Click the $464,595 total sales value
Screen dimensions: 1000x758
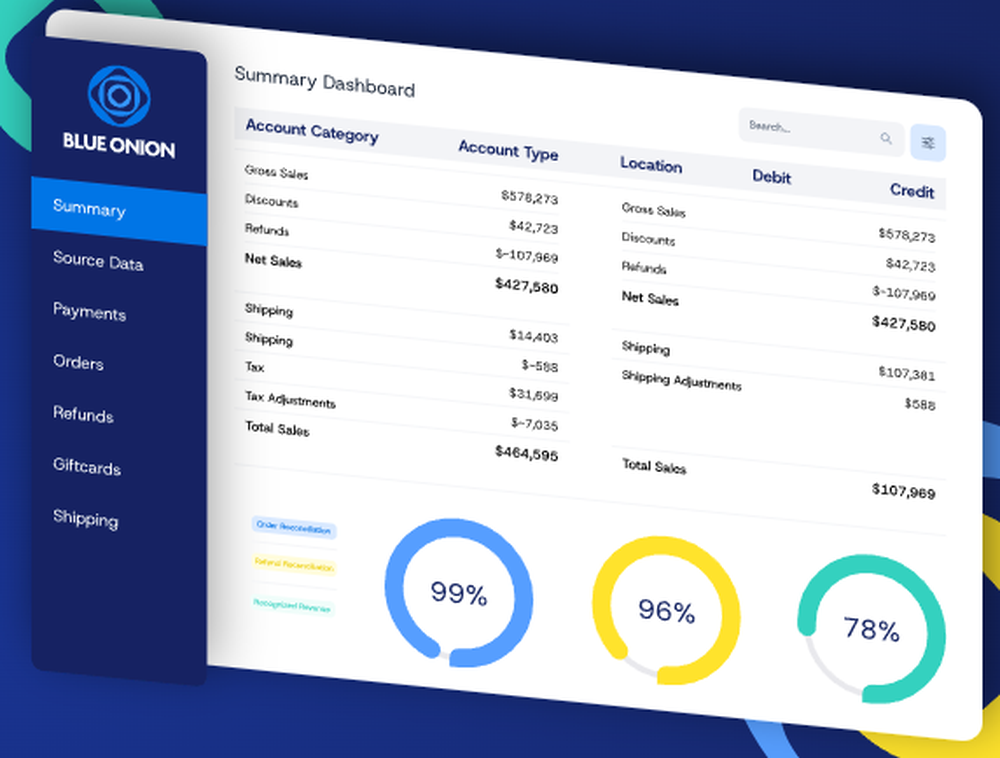click(527, 453)
